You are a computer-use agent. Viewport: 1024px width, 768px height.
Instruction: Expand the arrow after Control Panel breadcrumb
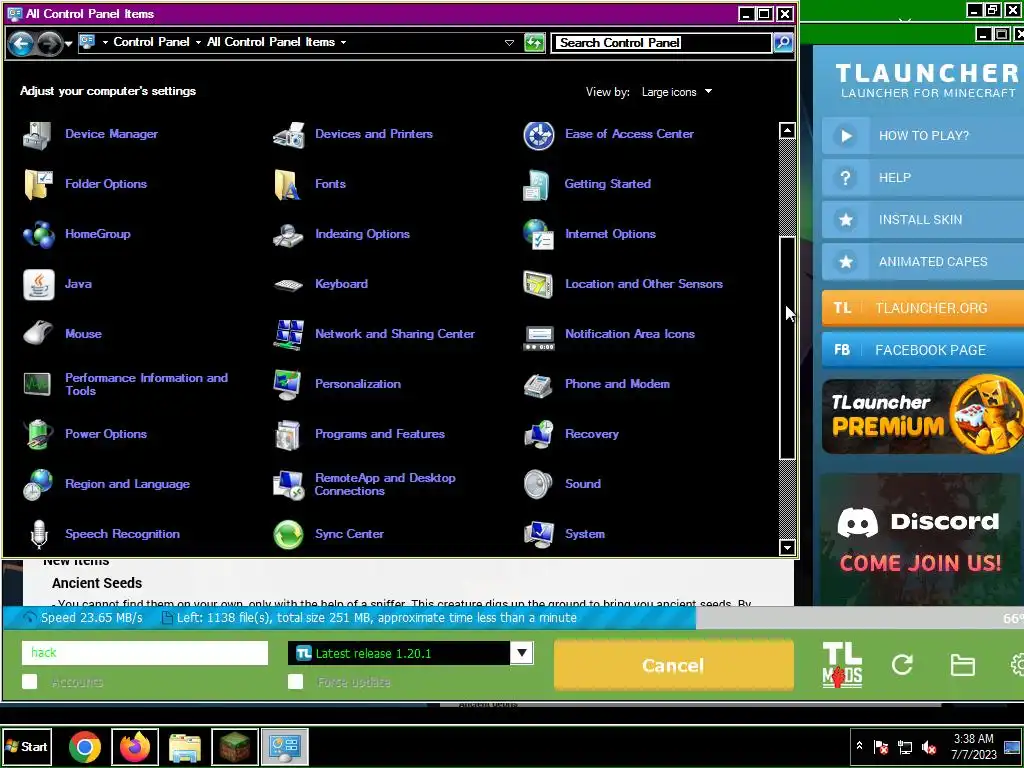tap(199, 42)
